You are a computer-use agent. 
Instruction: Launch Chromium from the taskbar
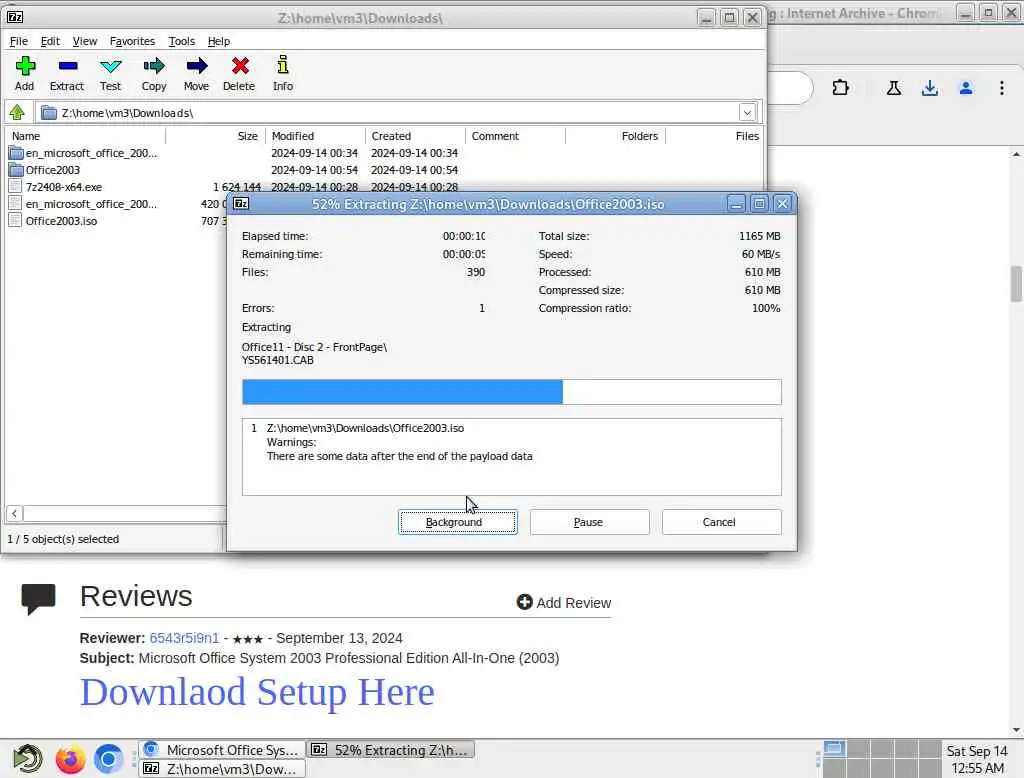[108, 758]
